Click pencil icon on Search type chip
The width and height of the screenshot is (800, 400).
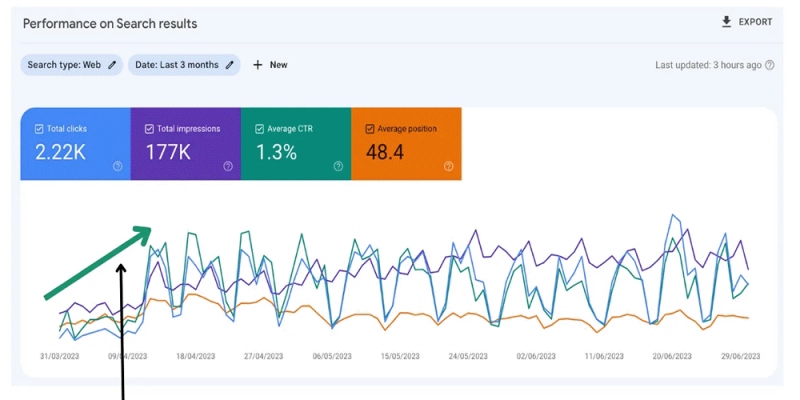coord(112,65)
